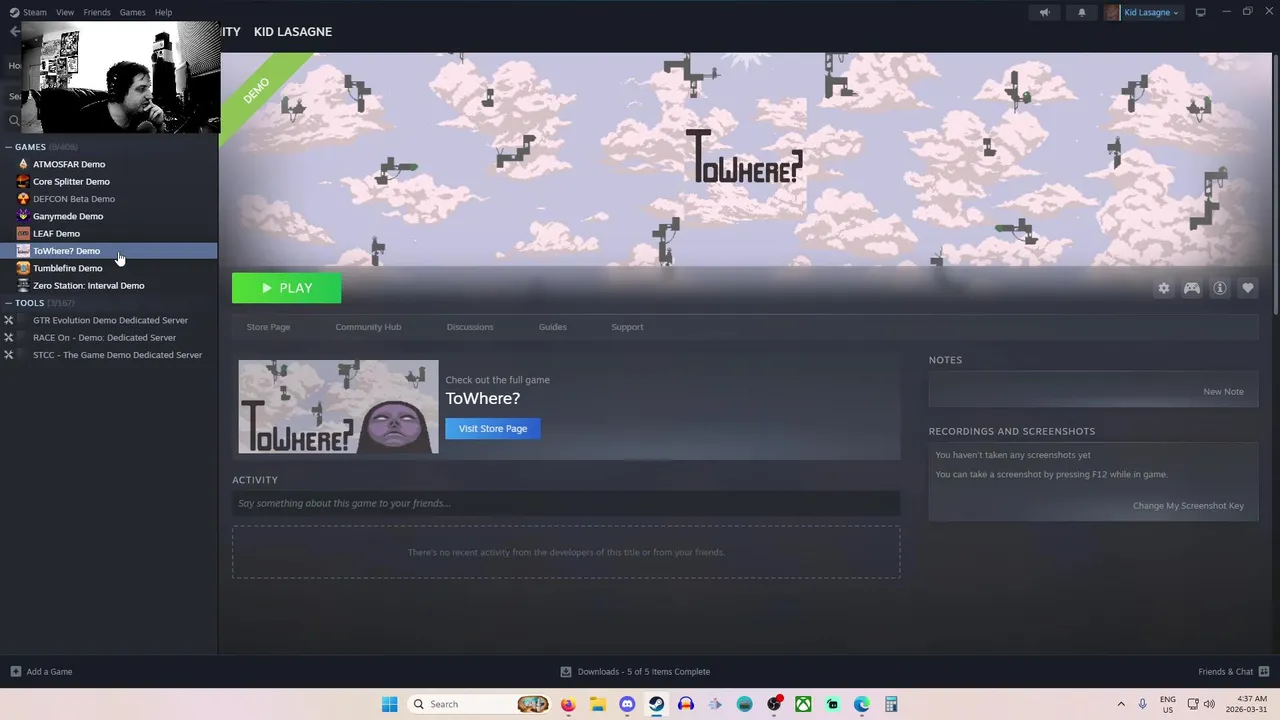This screenshot has height=720, width=1280.
Task: Switch to Big Picture mode icon
Action: click(x=1200, y=12)
